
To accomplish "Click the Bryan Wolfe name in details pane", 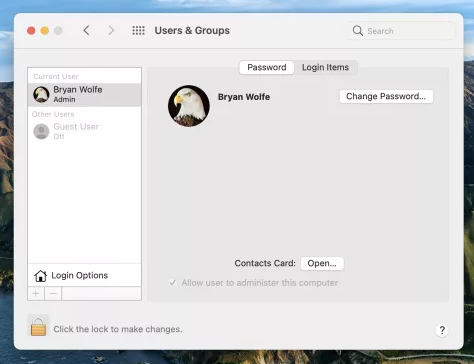I will click(x=244, y=97).
